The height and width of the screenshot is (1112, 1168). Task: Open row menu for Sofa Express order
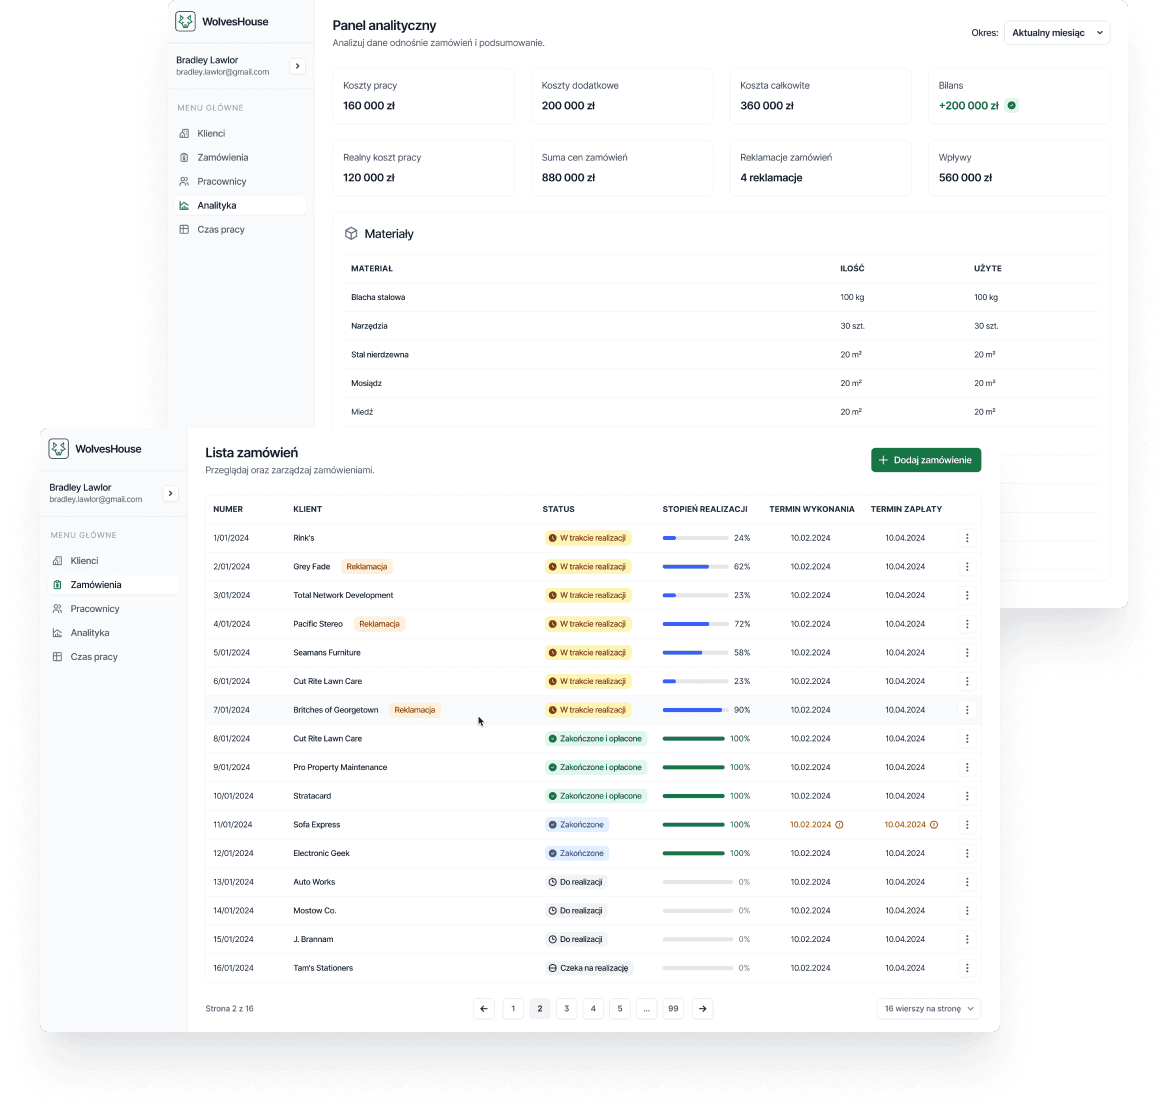pyautogui.click(x=967, y=825)
